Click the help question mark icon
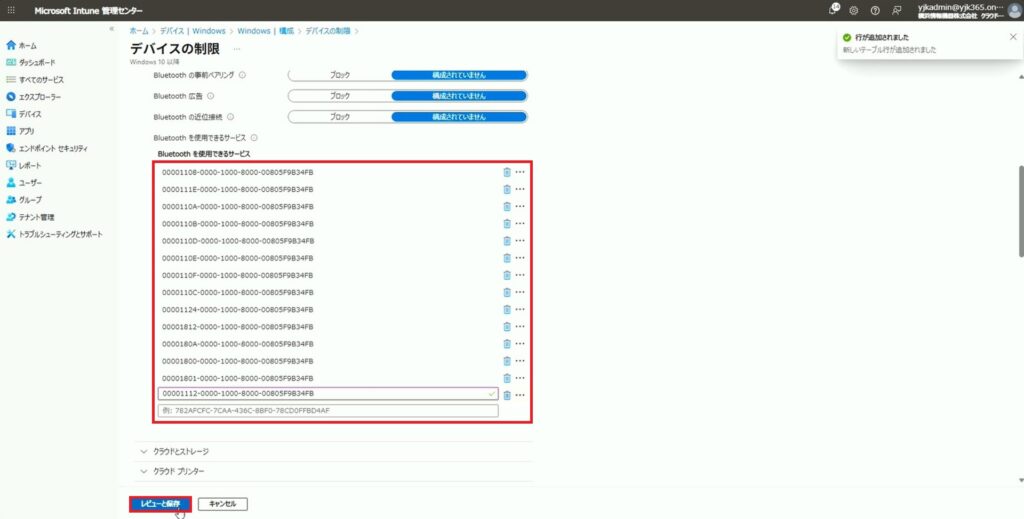The width and height of the screenshot is (1024, 519). pyautogui.click(x=875, y=10)
